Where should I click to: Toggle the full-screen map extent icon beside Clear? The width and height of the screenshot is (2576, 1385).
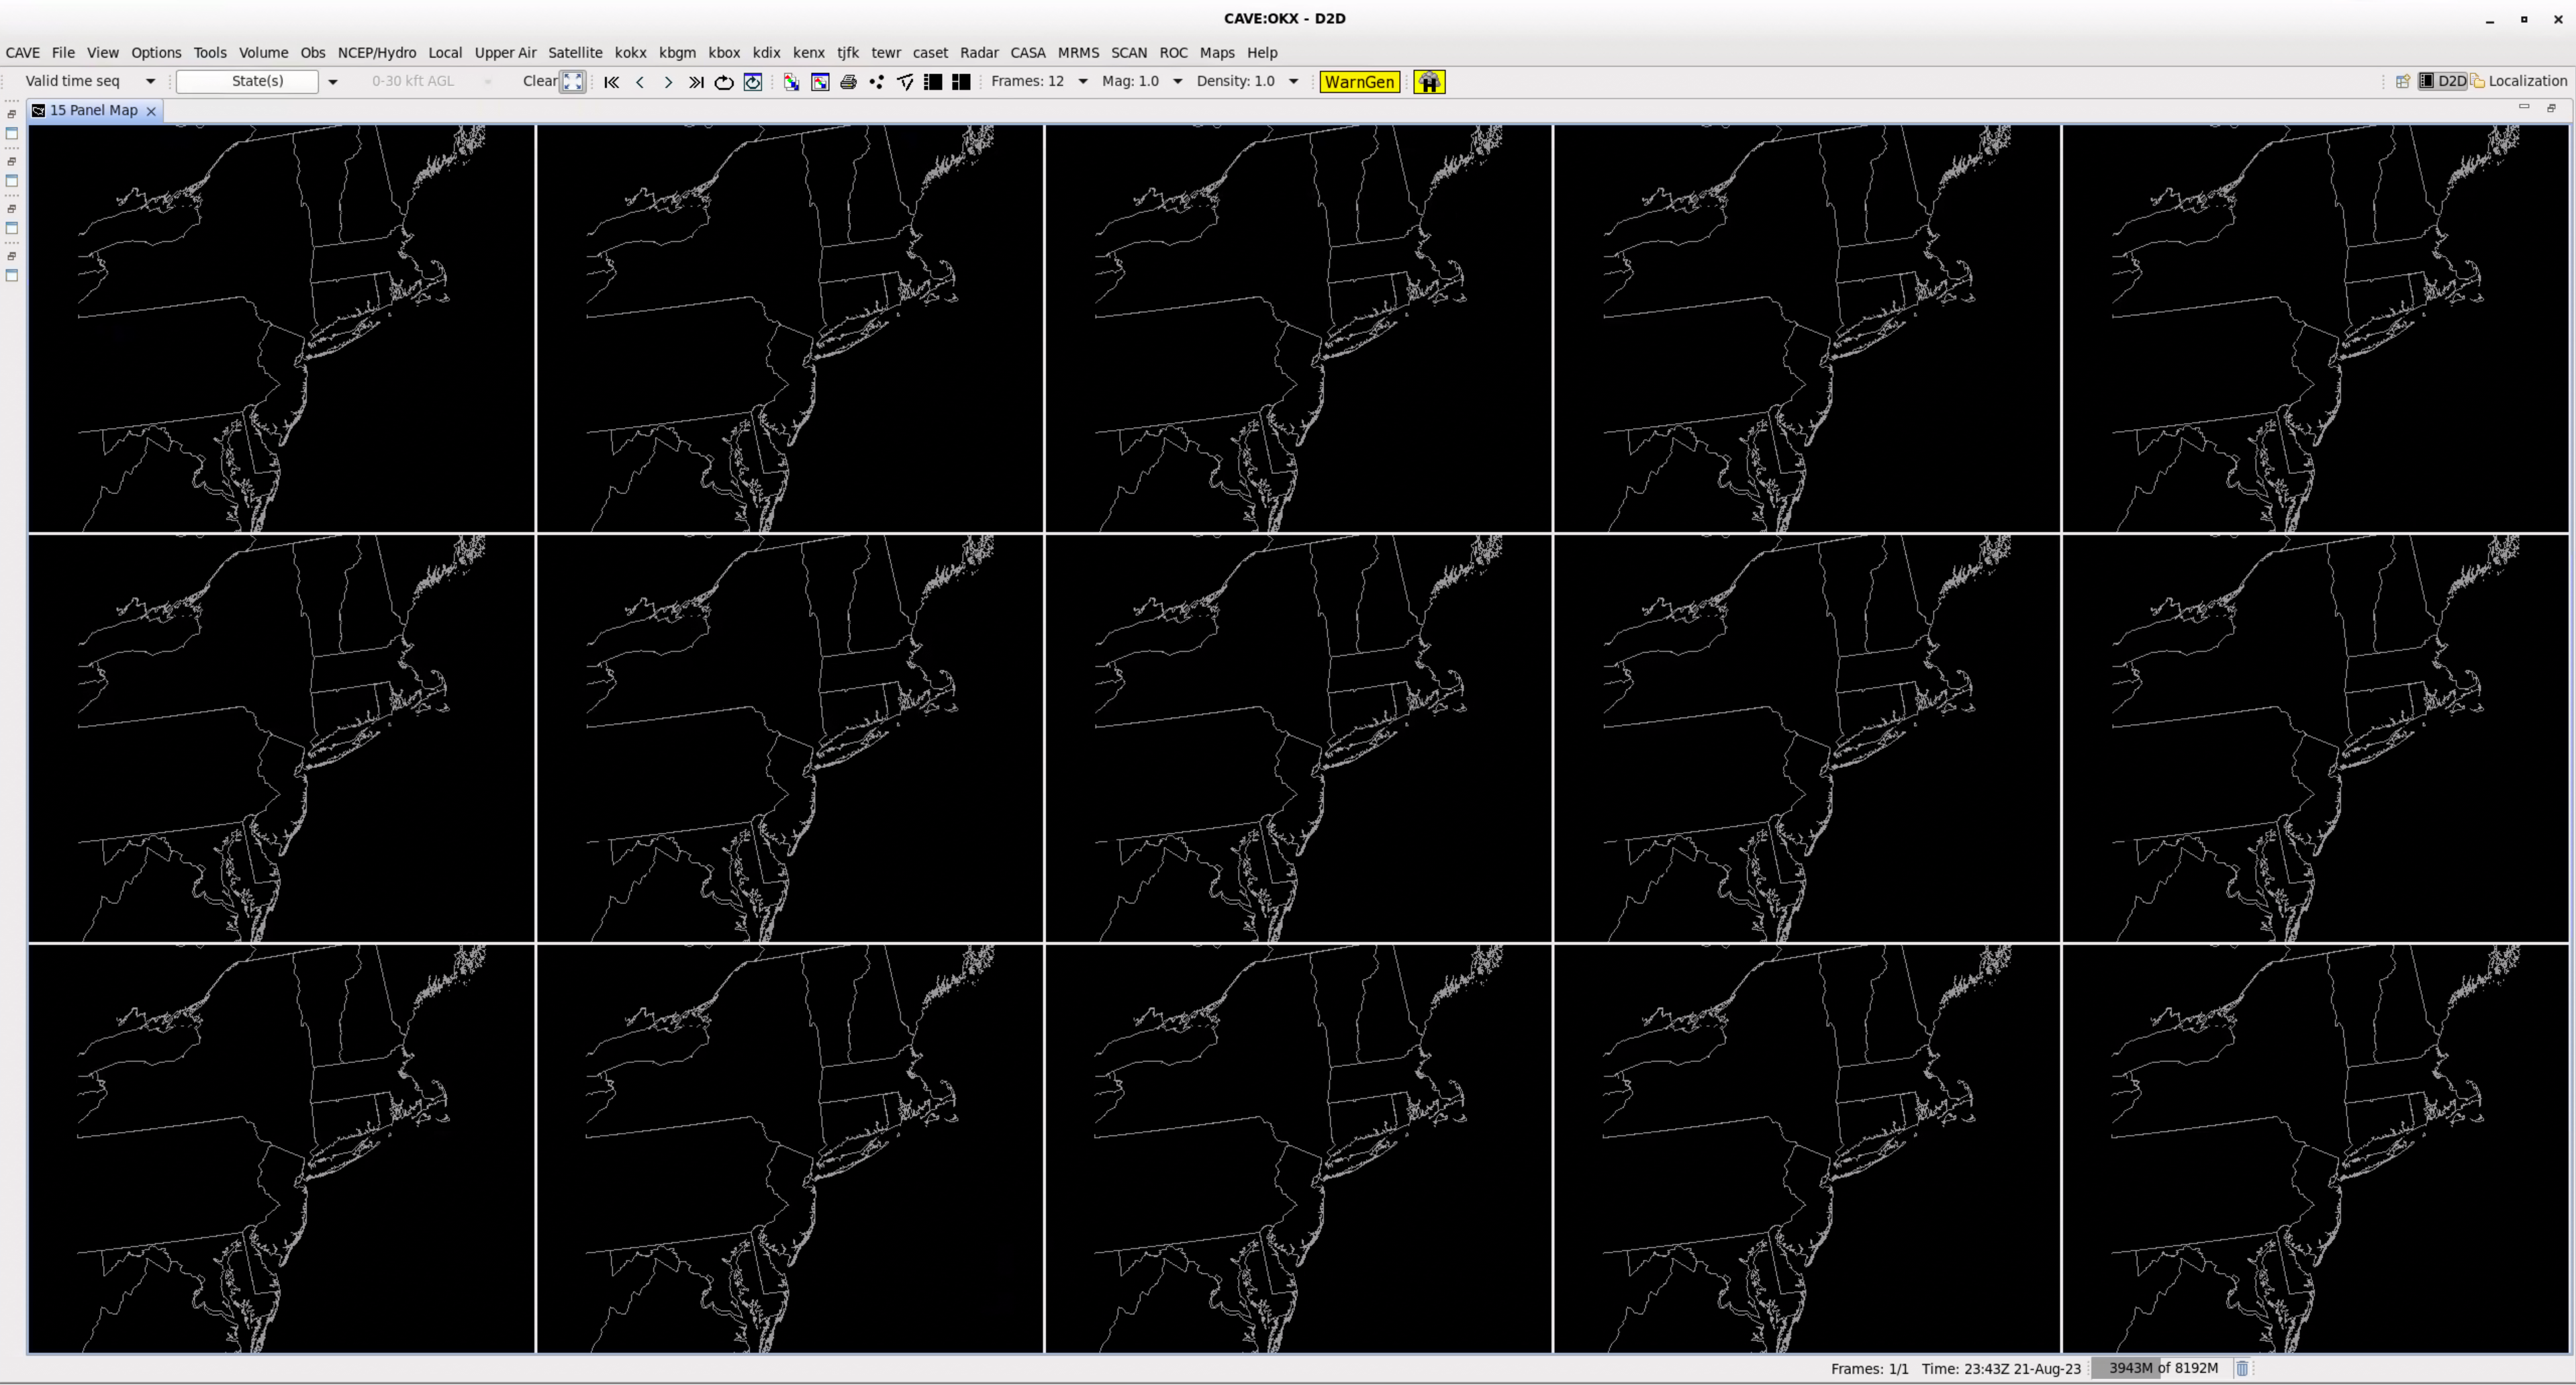(x=572, y=82)
